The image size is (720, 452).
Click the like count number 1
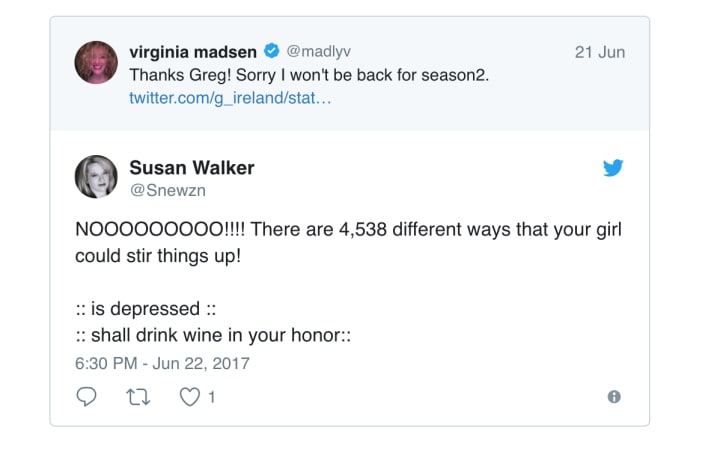[x=212, y=397]
